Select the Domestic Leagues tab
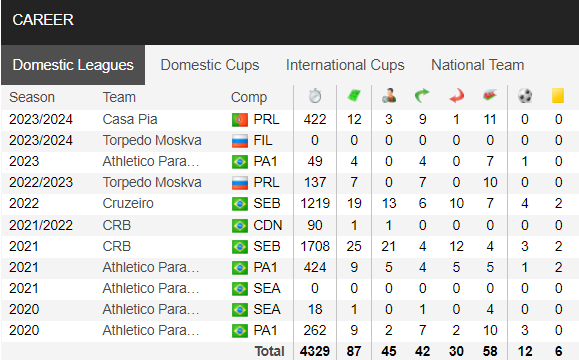The height and width of the screenshot is (360, 579). 73,65
